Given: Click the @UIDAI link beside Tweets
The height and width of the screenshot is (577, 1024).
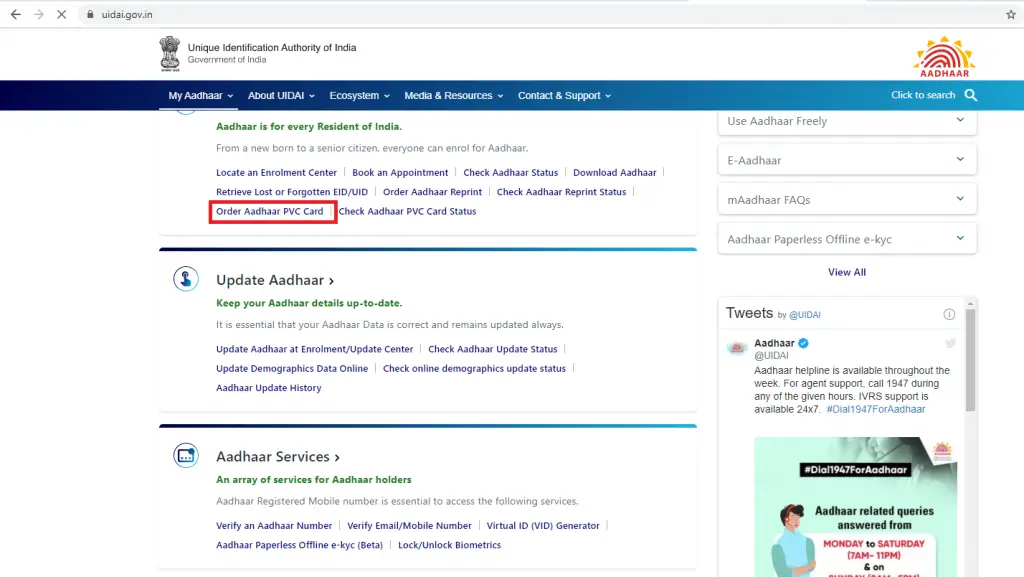Looking at the screenshot, I should [x=805, y=315].
